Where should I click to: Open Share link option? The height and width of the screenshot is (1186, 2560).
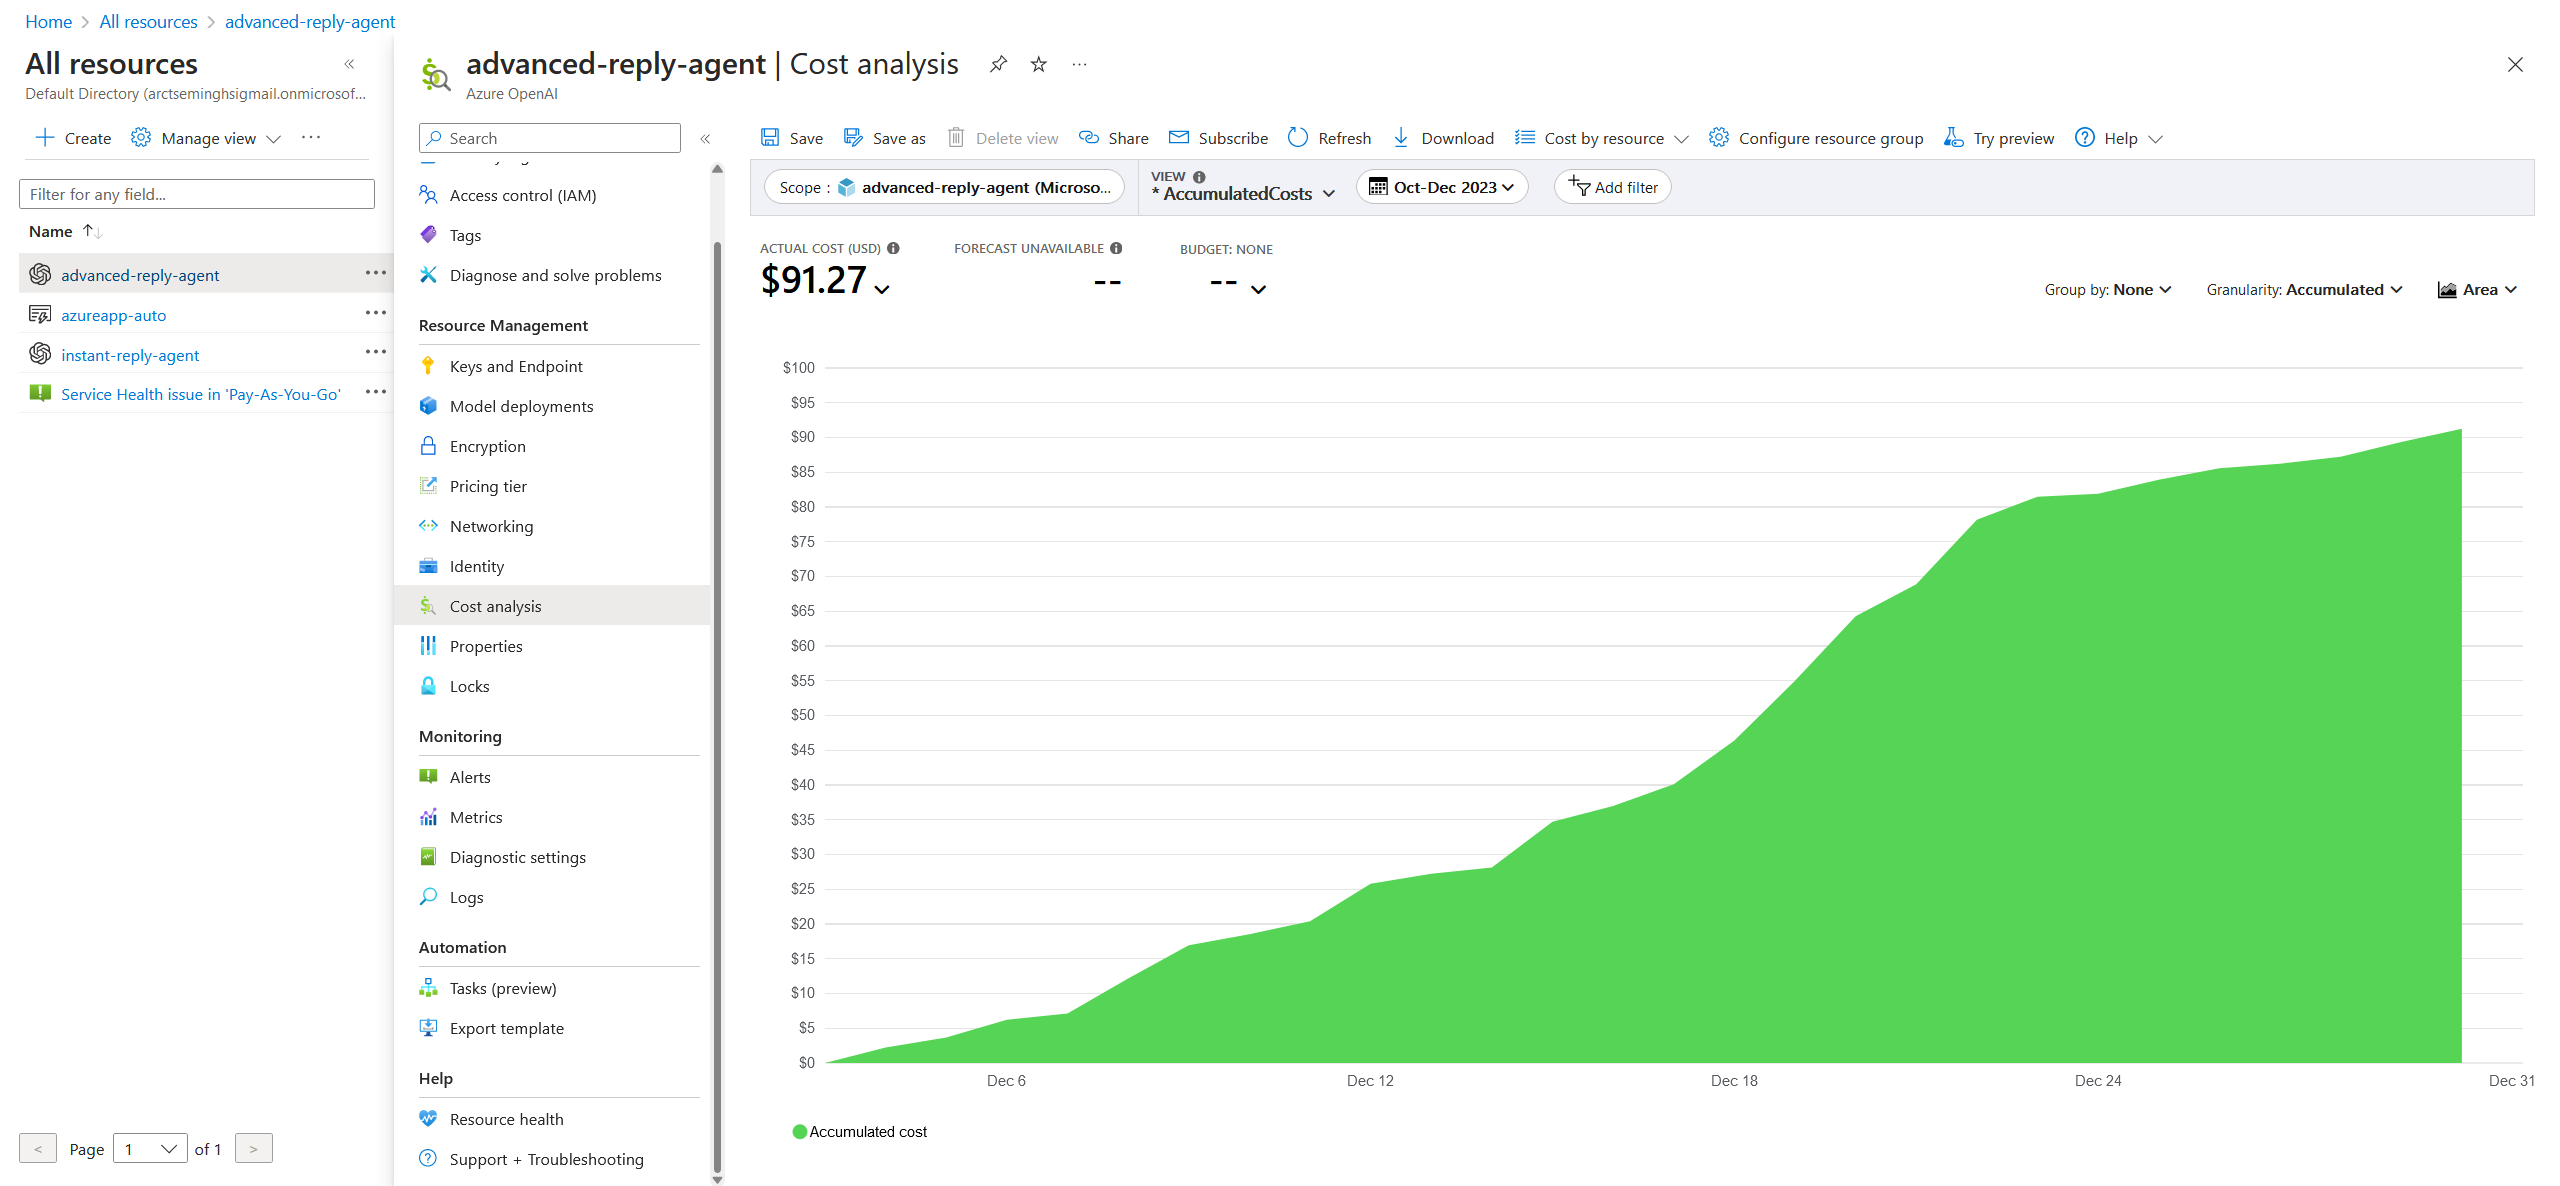(1113, 138)
